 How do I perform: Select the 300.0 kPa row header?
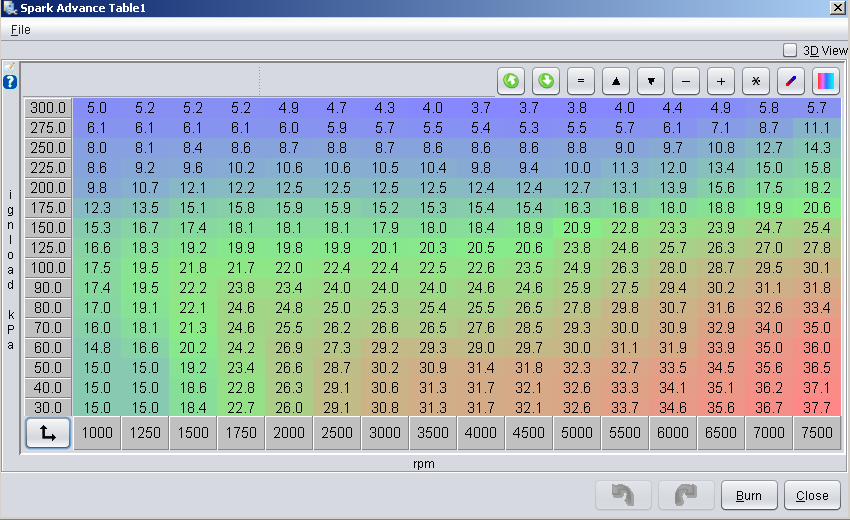(x=47, y=108)
